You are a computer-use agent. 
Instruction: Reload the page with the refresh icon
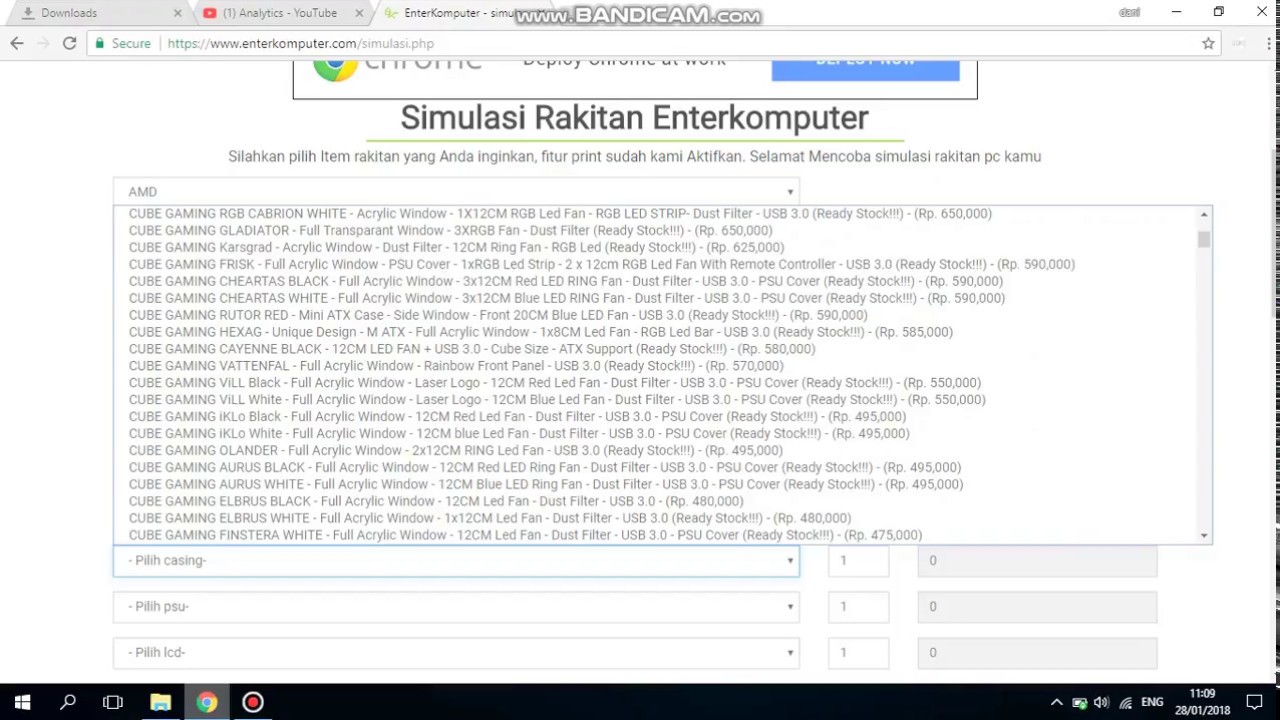point(69,43)
